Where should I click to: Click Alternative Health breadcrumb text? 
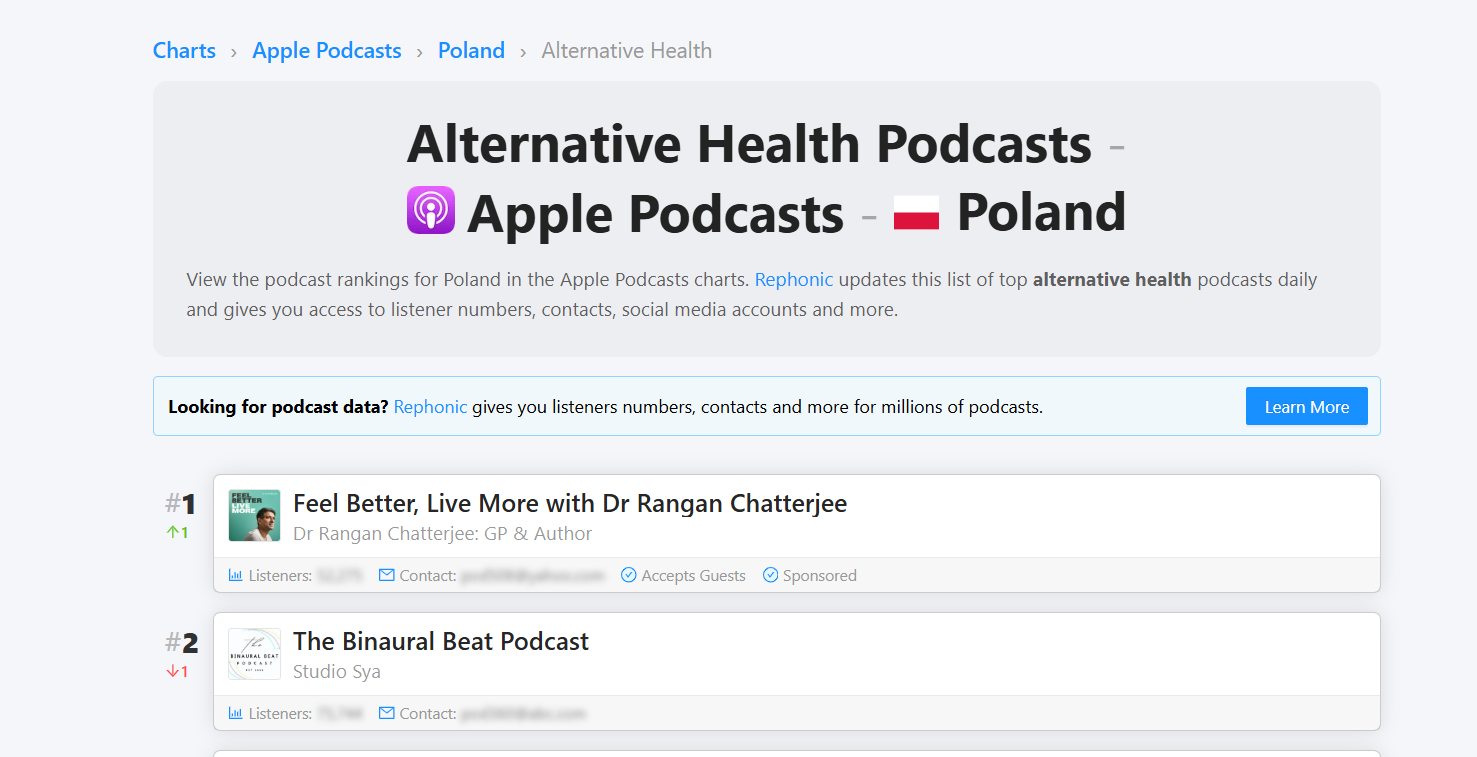point(627,51)
